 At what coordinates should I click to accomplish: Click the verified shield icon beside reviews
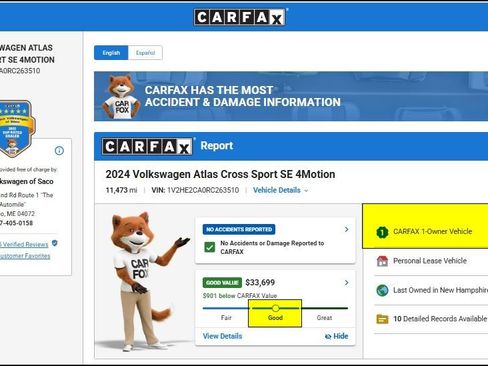coord(55,244)
